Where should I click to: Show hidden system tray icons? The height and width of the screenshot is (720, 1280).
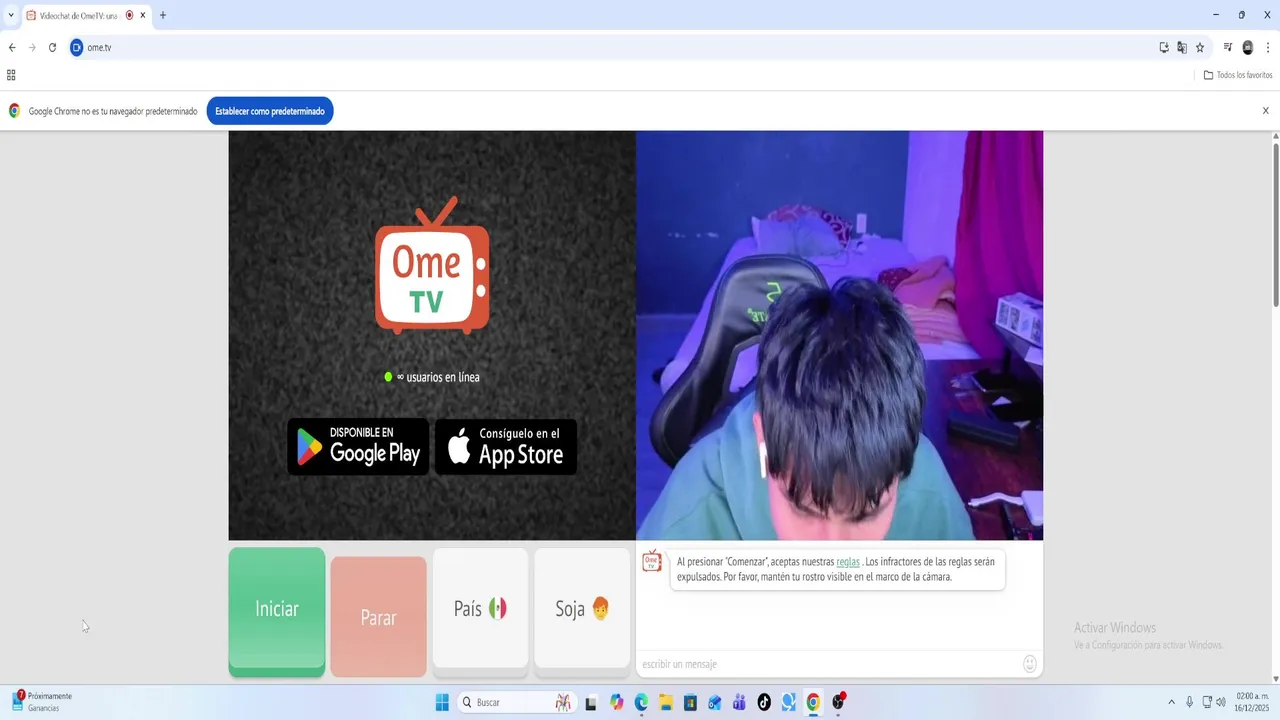coord(1171,702)
